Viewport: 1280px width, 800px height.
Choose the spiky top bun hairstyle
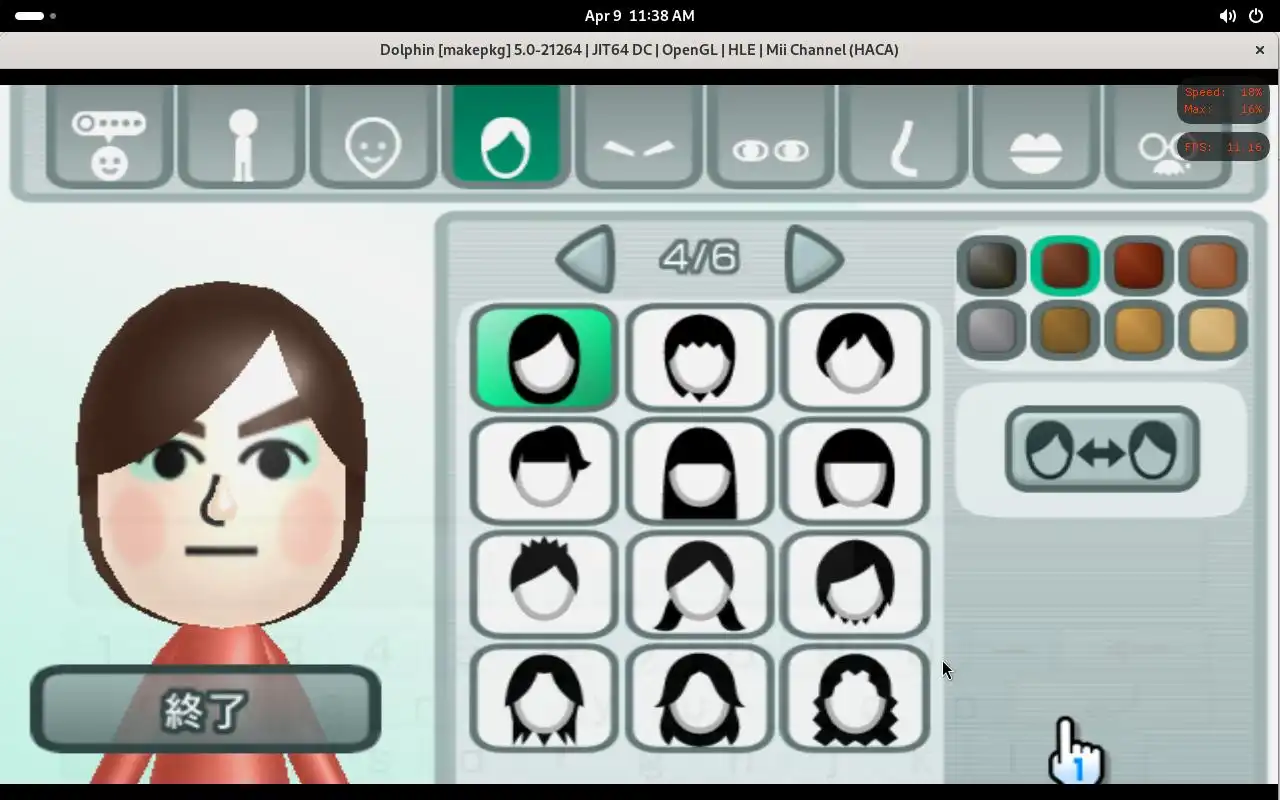pyautogui.click(x=544, y=584)
